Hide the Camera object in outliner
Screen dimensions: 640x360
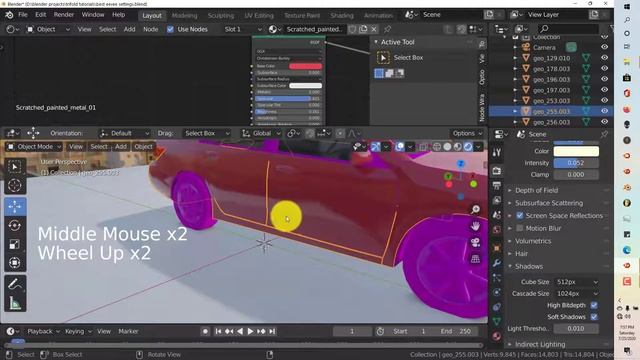tap(604, 47)
